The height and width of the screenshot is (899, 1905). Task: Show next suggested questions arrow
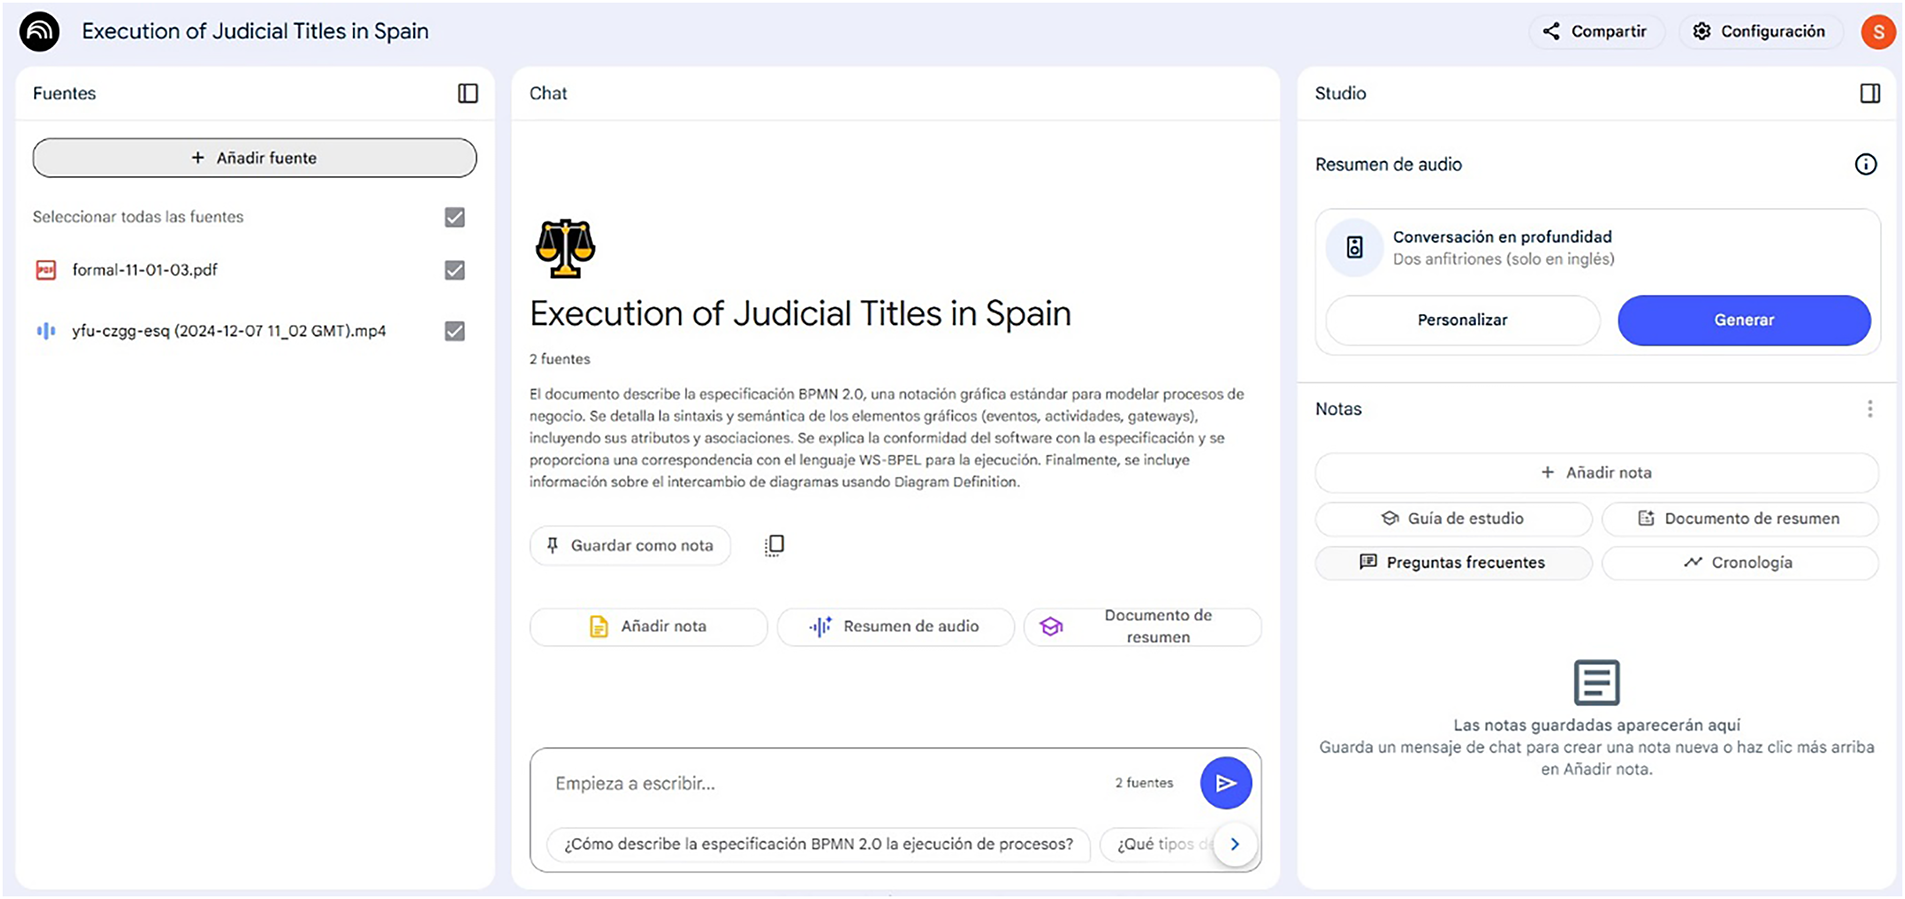tap(1234, 844)
